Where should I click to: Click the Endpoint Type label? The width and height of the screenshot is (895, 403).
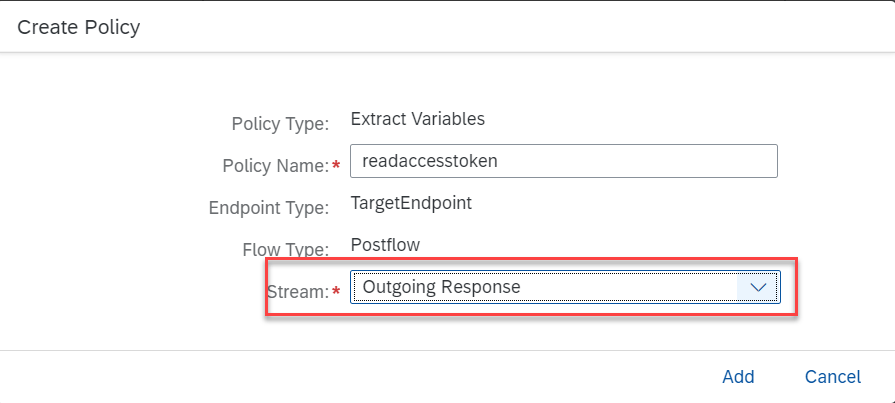268,208
